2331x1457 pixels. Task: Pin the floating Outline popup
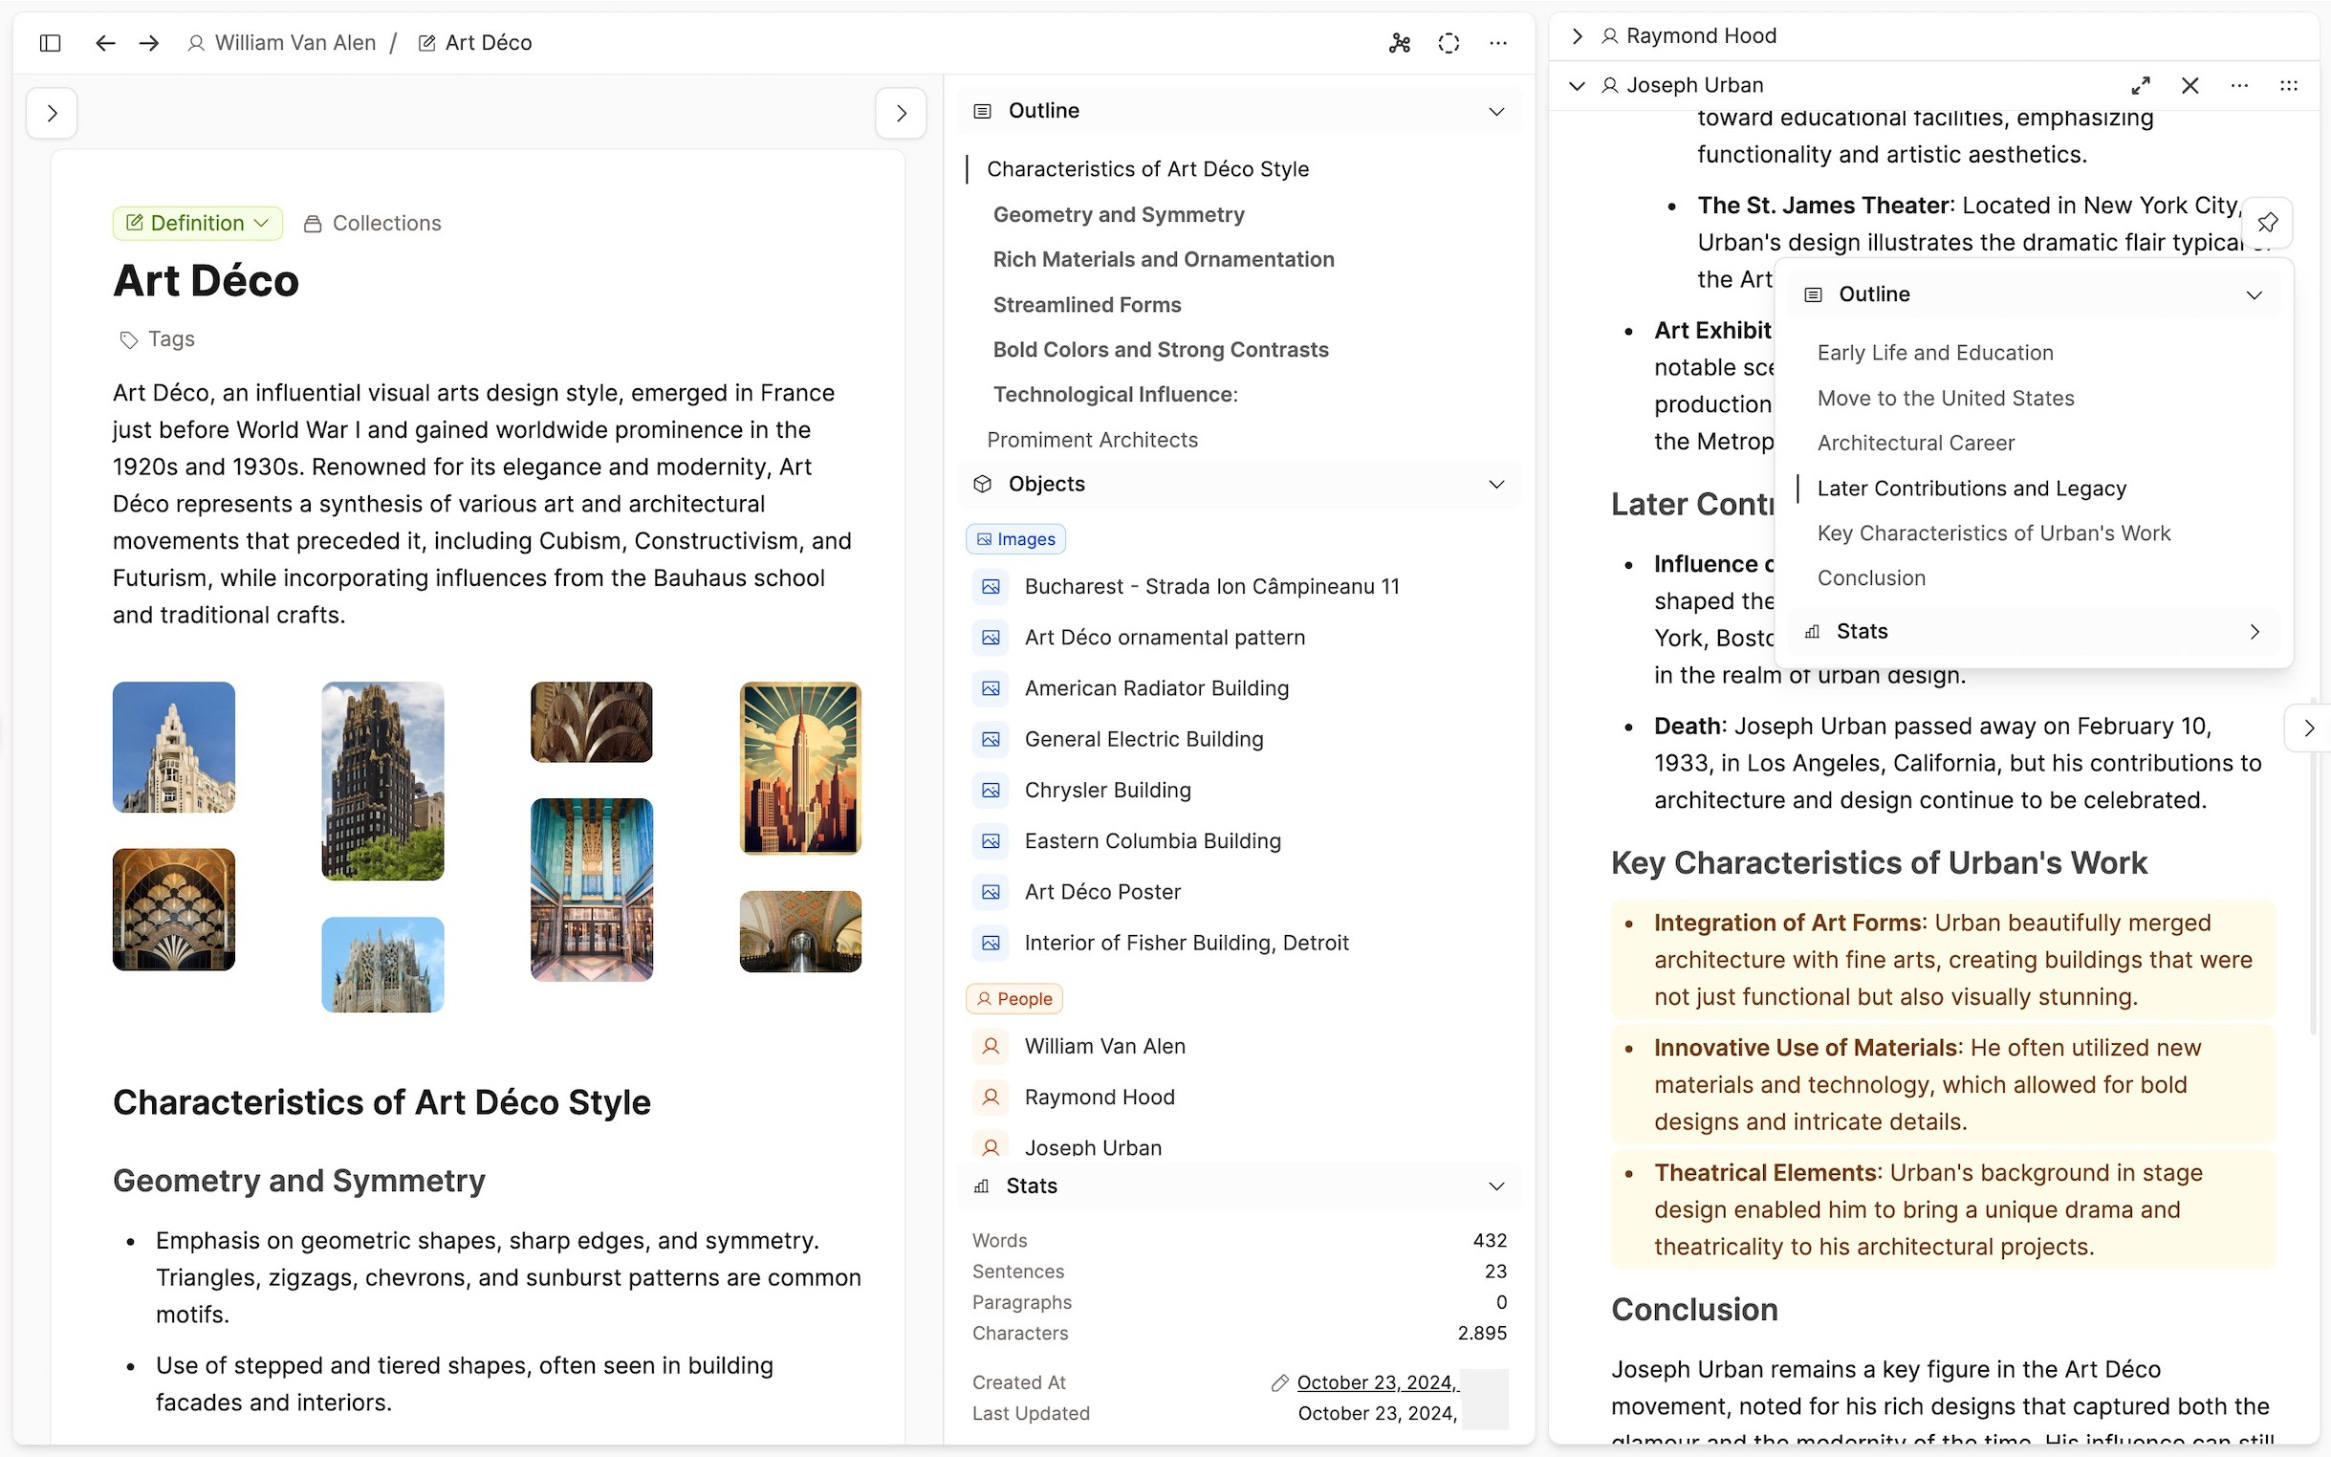2267,222
